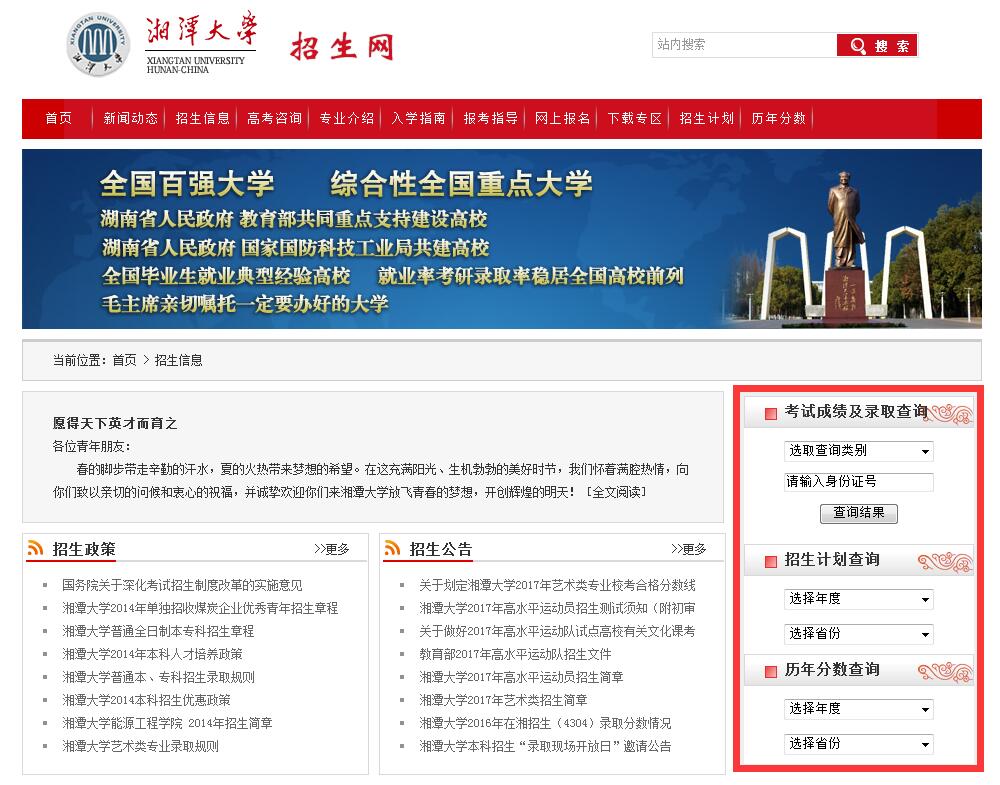
Task: Open 关于划定湘潭大学2017年艺术类专业校考合格分数线
Action: (557, 585)
